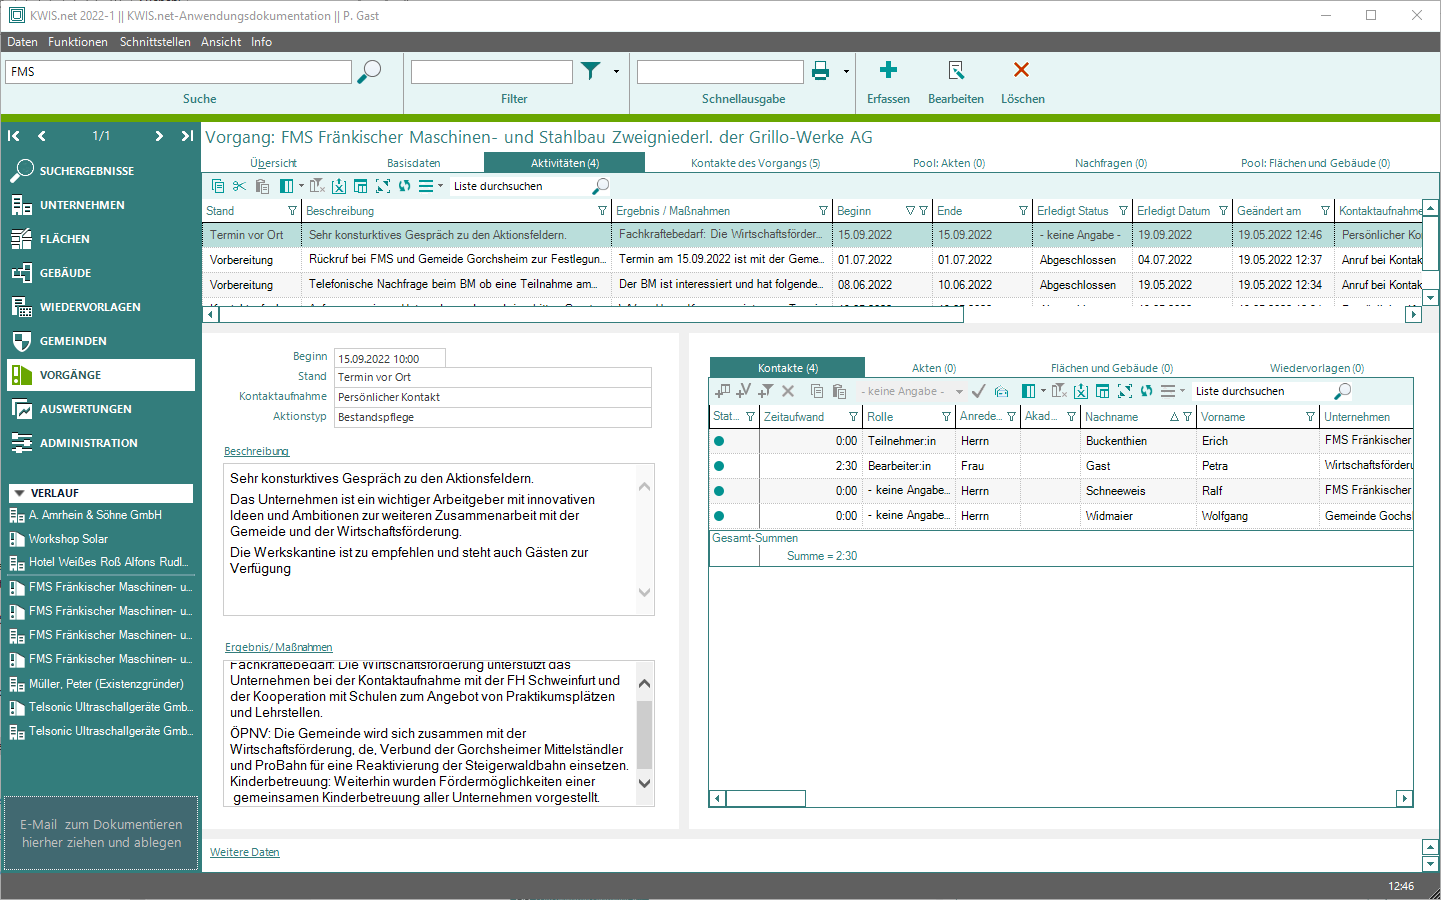The width and height of the screenshot is (1441, 900).
Task: Click magnifier next to contacts Liste durchsuchen
Action: pyautogui.click(x=1342, y=391)
